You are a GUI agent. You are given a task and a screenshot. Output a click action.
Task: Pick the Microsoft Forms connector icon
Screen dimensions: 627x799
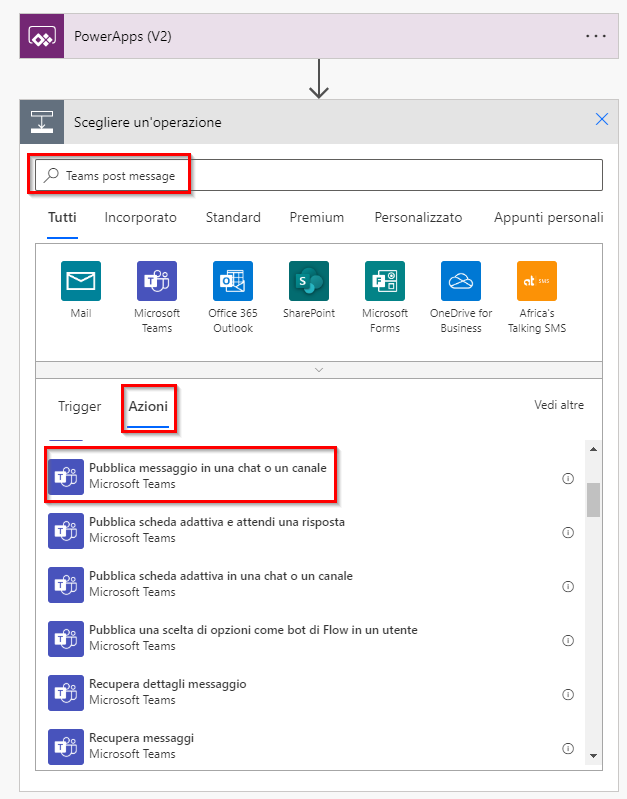[384, 281]
